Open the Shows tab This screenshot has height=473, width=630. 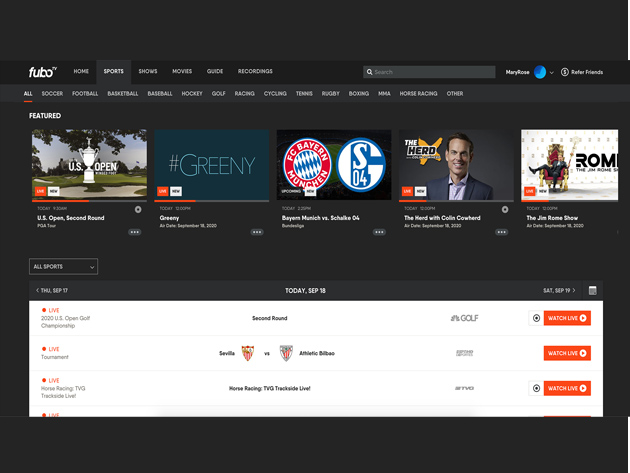point(148,71)
